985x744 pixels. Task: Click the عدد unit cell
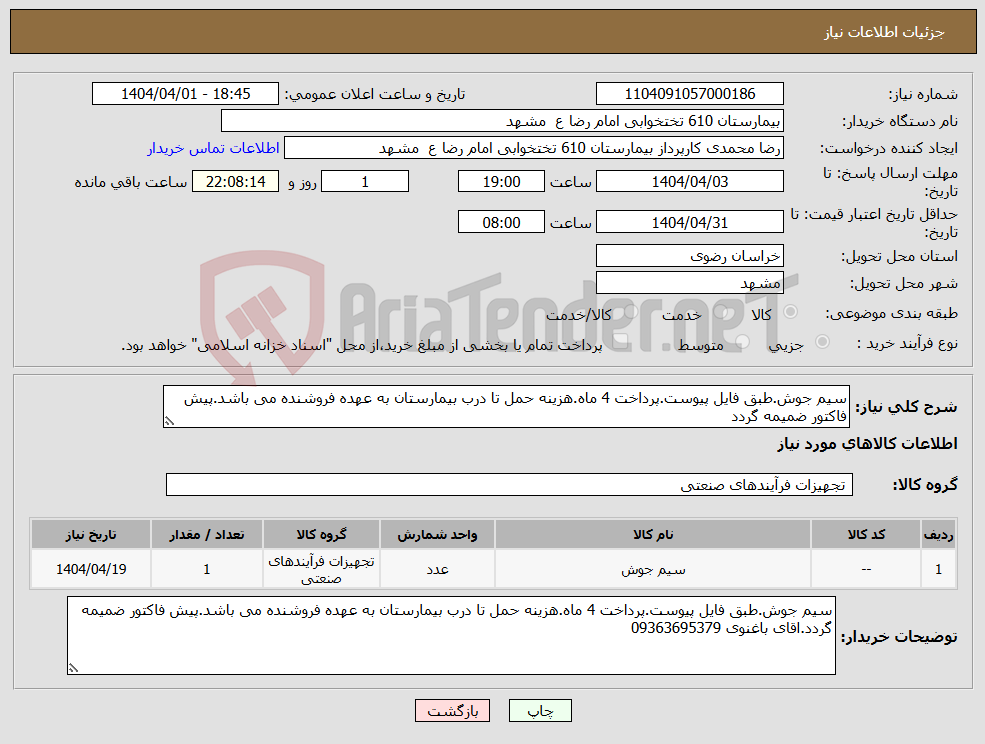(x=437, y=569)
